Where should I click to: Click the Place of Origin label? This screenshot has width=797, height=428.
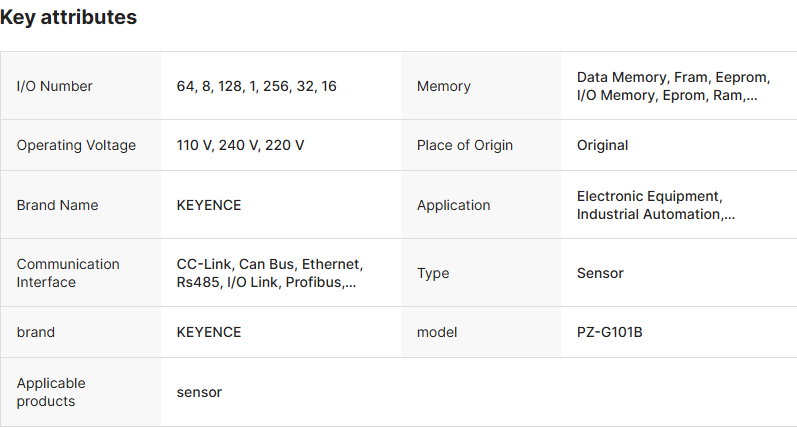[x=464, y=145]
